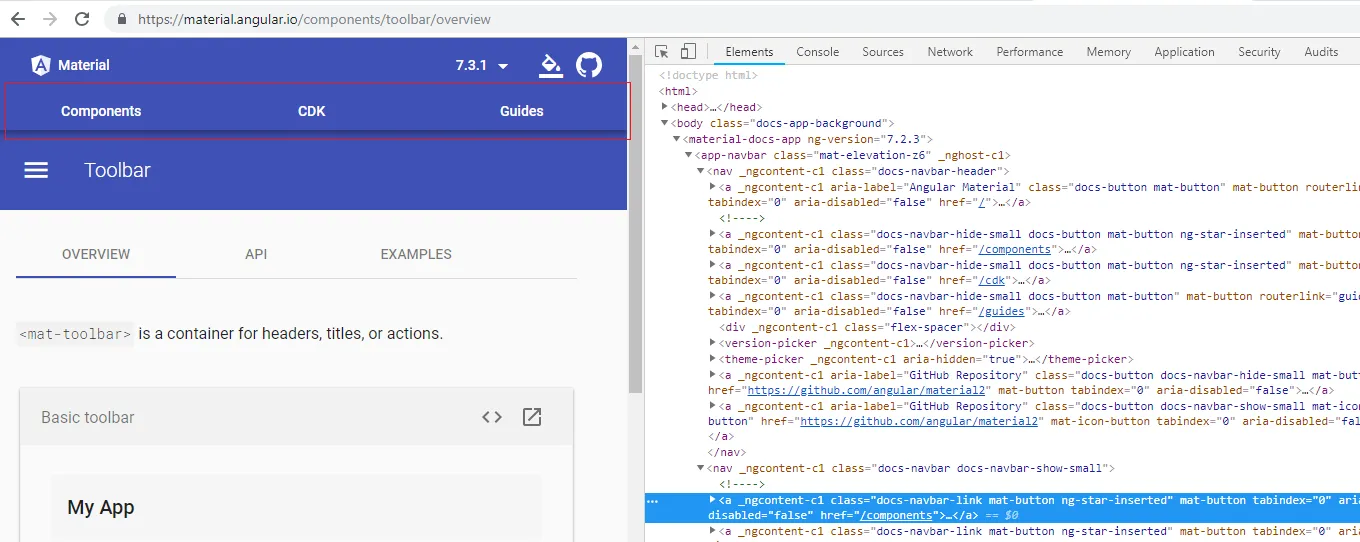This screenshot has height=542, width=1360.
Task: Select the doctype html line
Action: click(x=708, y=75)
